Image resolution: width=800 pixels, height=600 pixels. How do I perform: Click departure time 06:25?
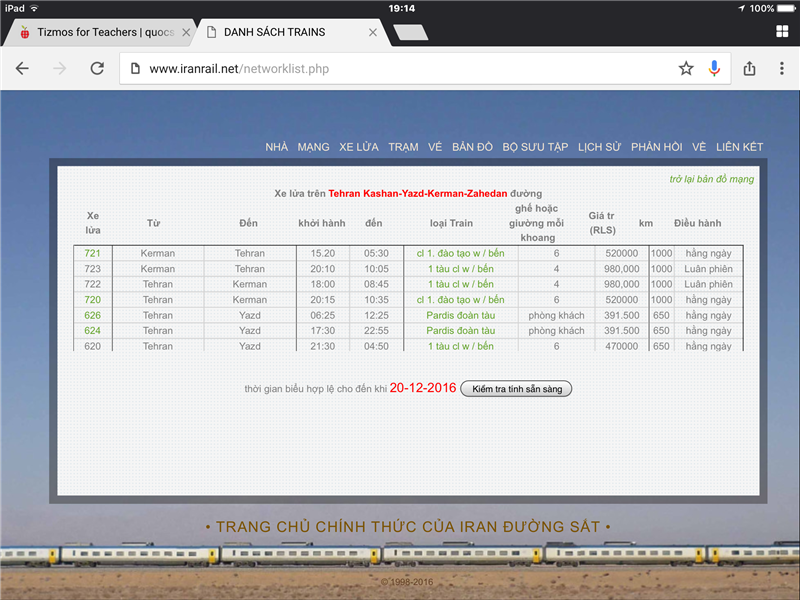tap(322, 315)
